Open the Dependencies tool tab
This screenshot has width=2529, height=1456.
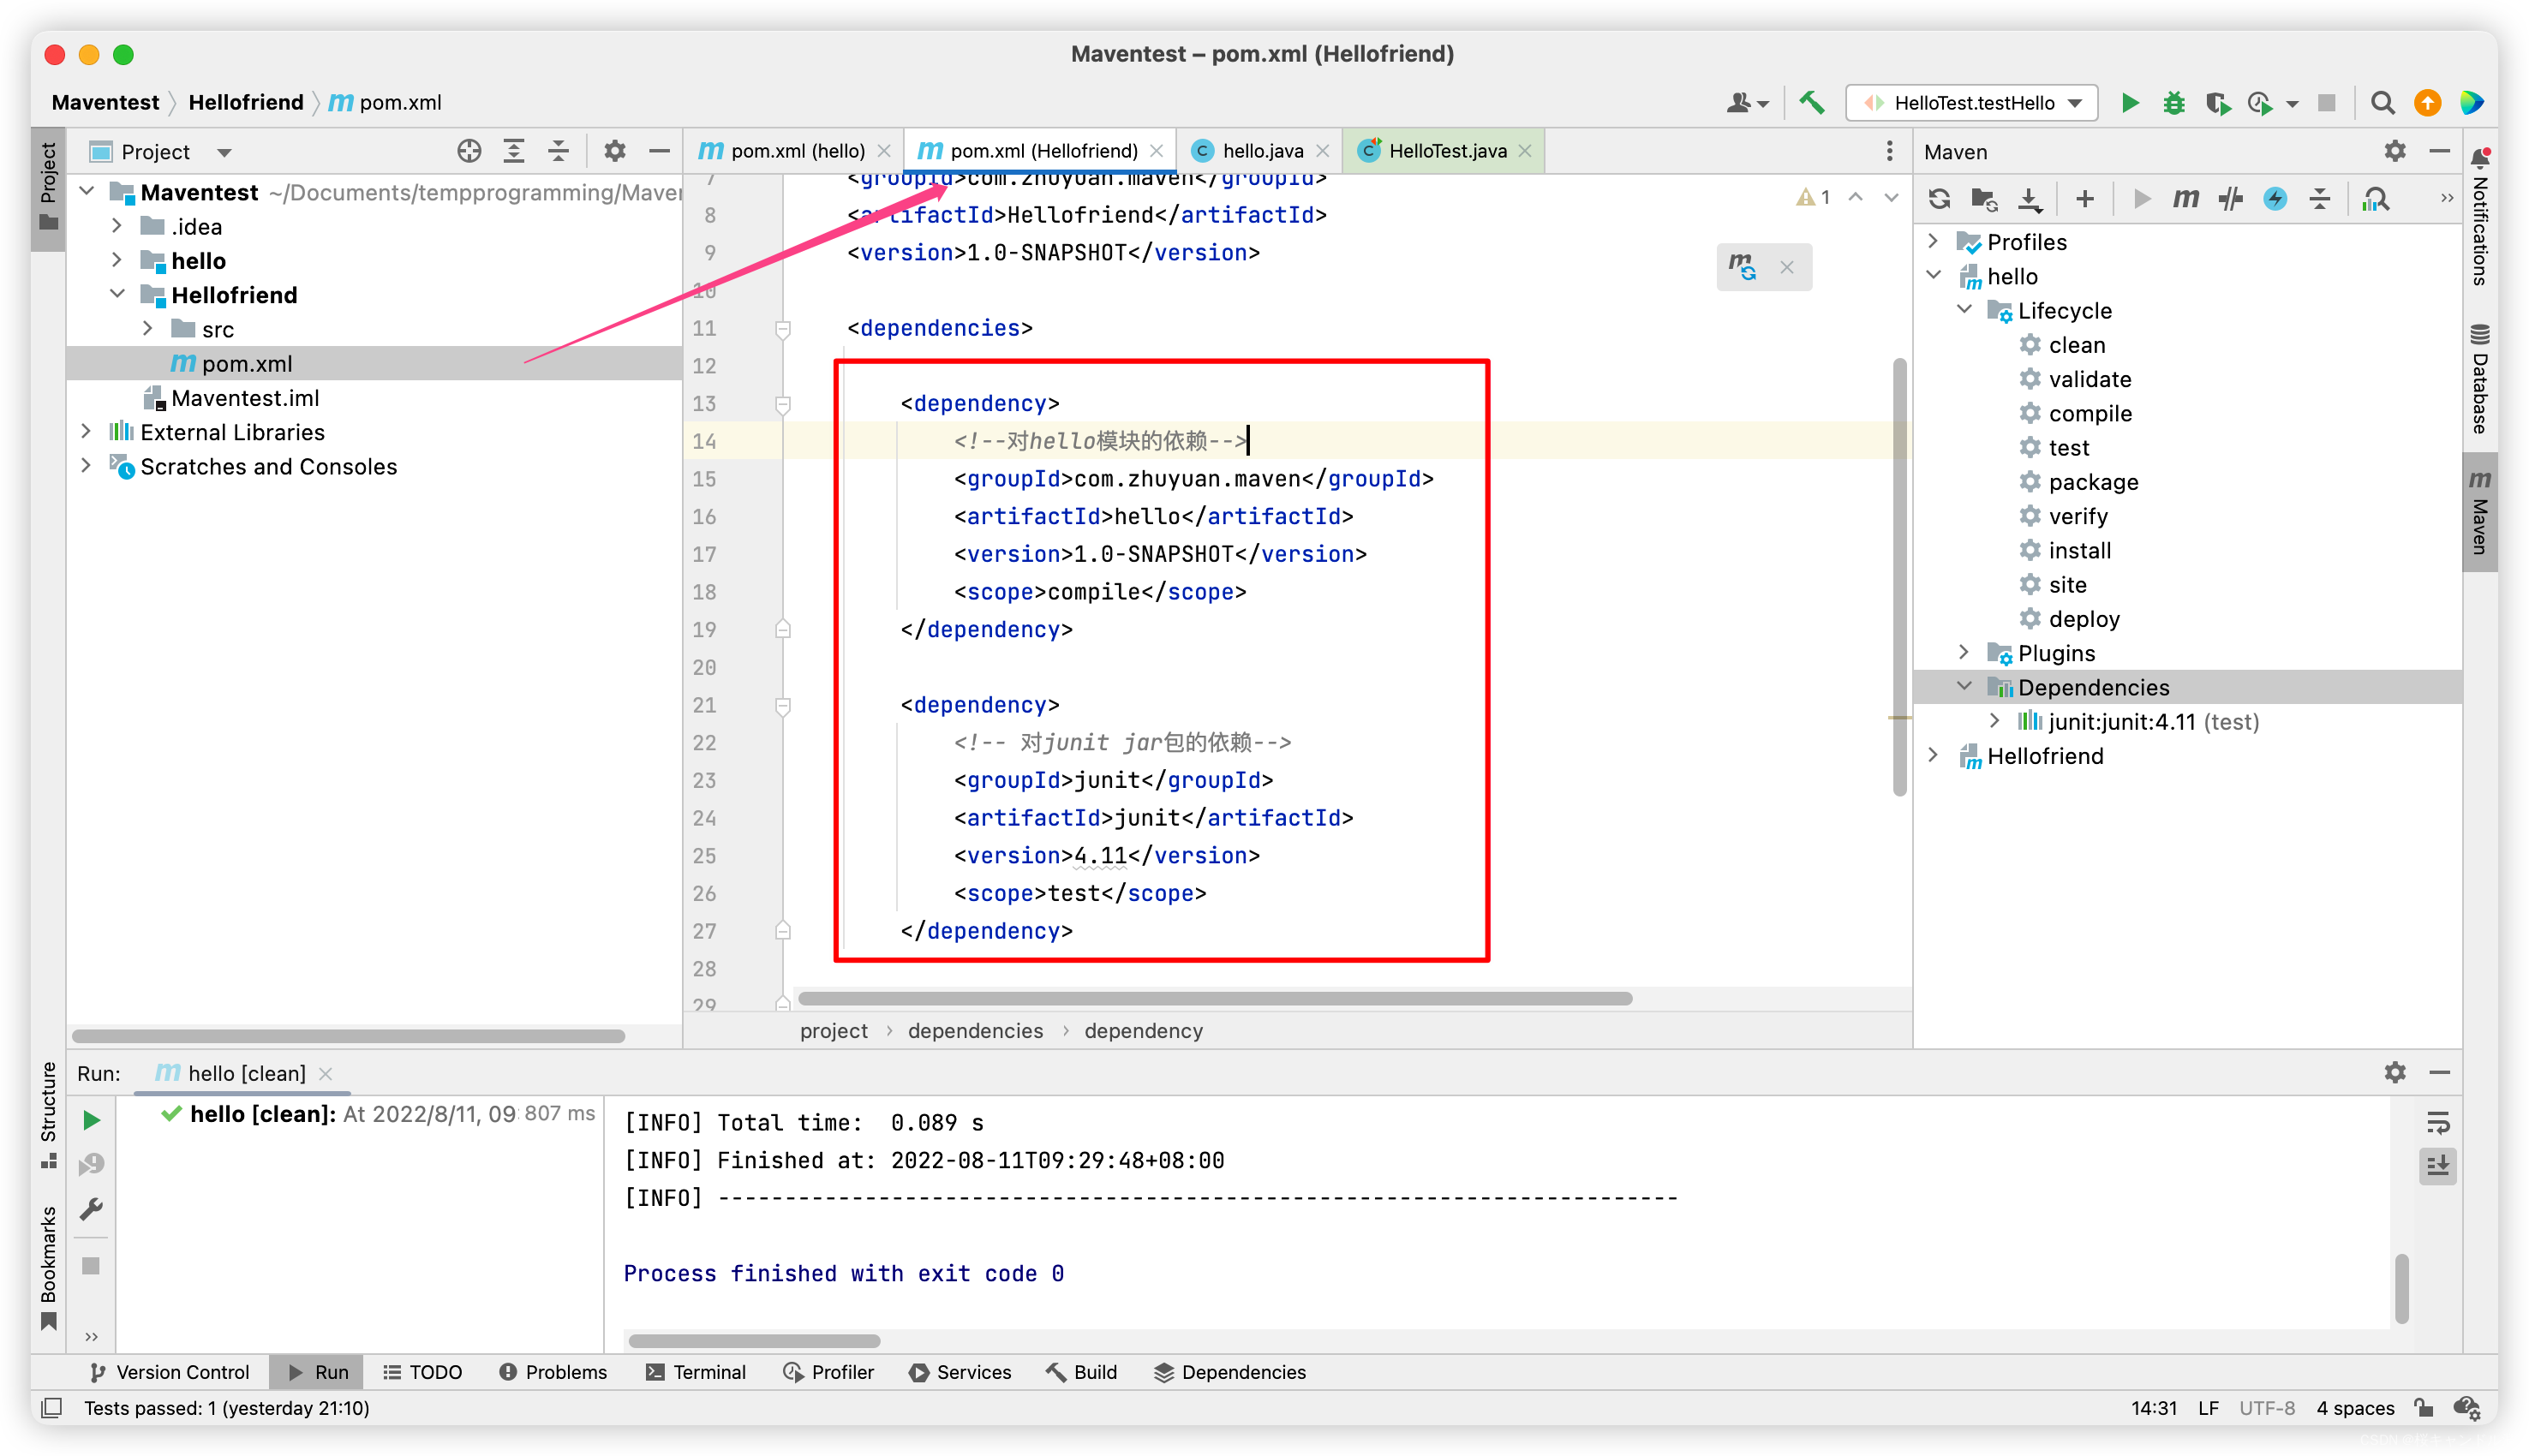coord(1229,1371)
